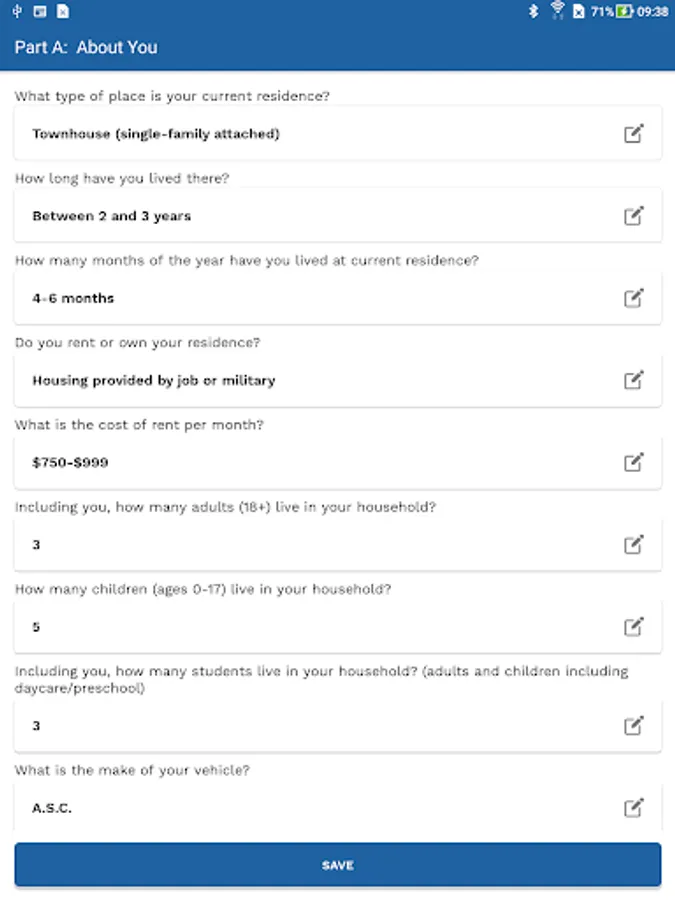Select the '4-6 months' answer field
The width and height of the screenshot is (675, 900).
[x=300, y=298]
